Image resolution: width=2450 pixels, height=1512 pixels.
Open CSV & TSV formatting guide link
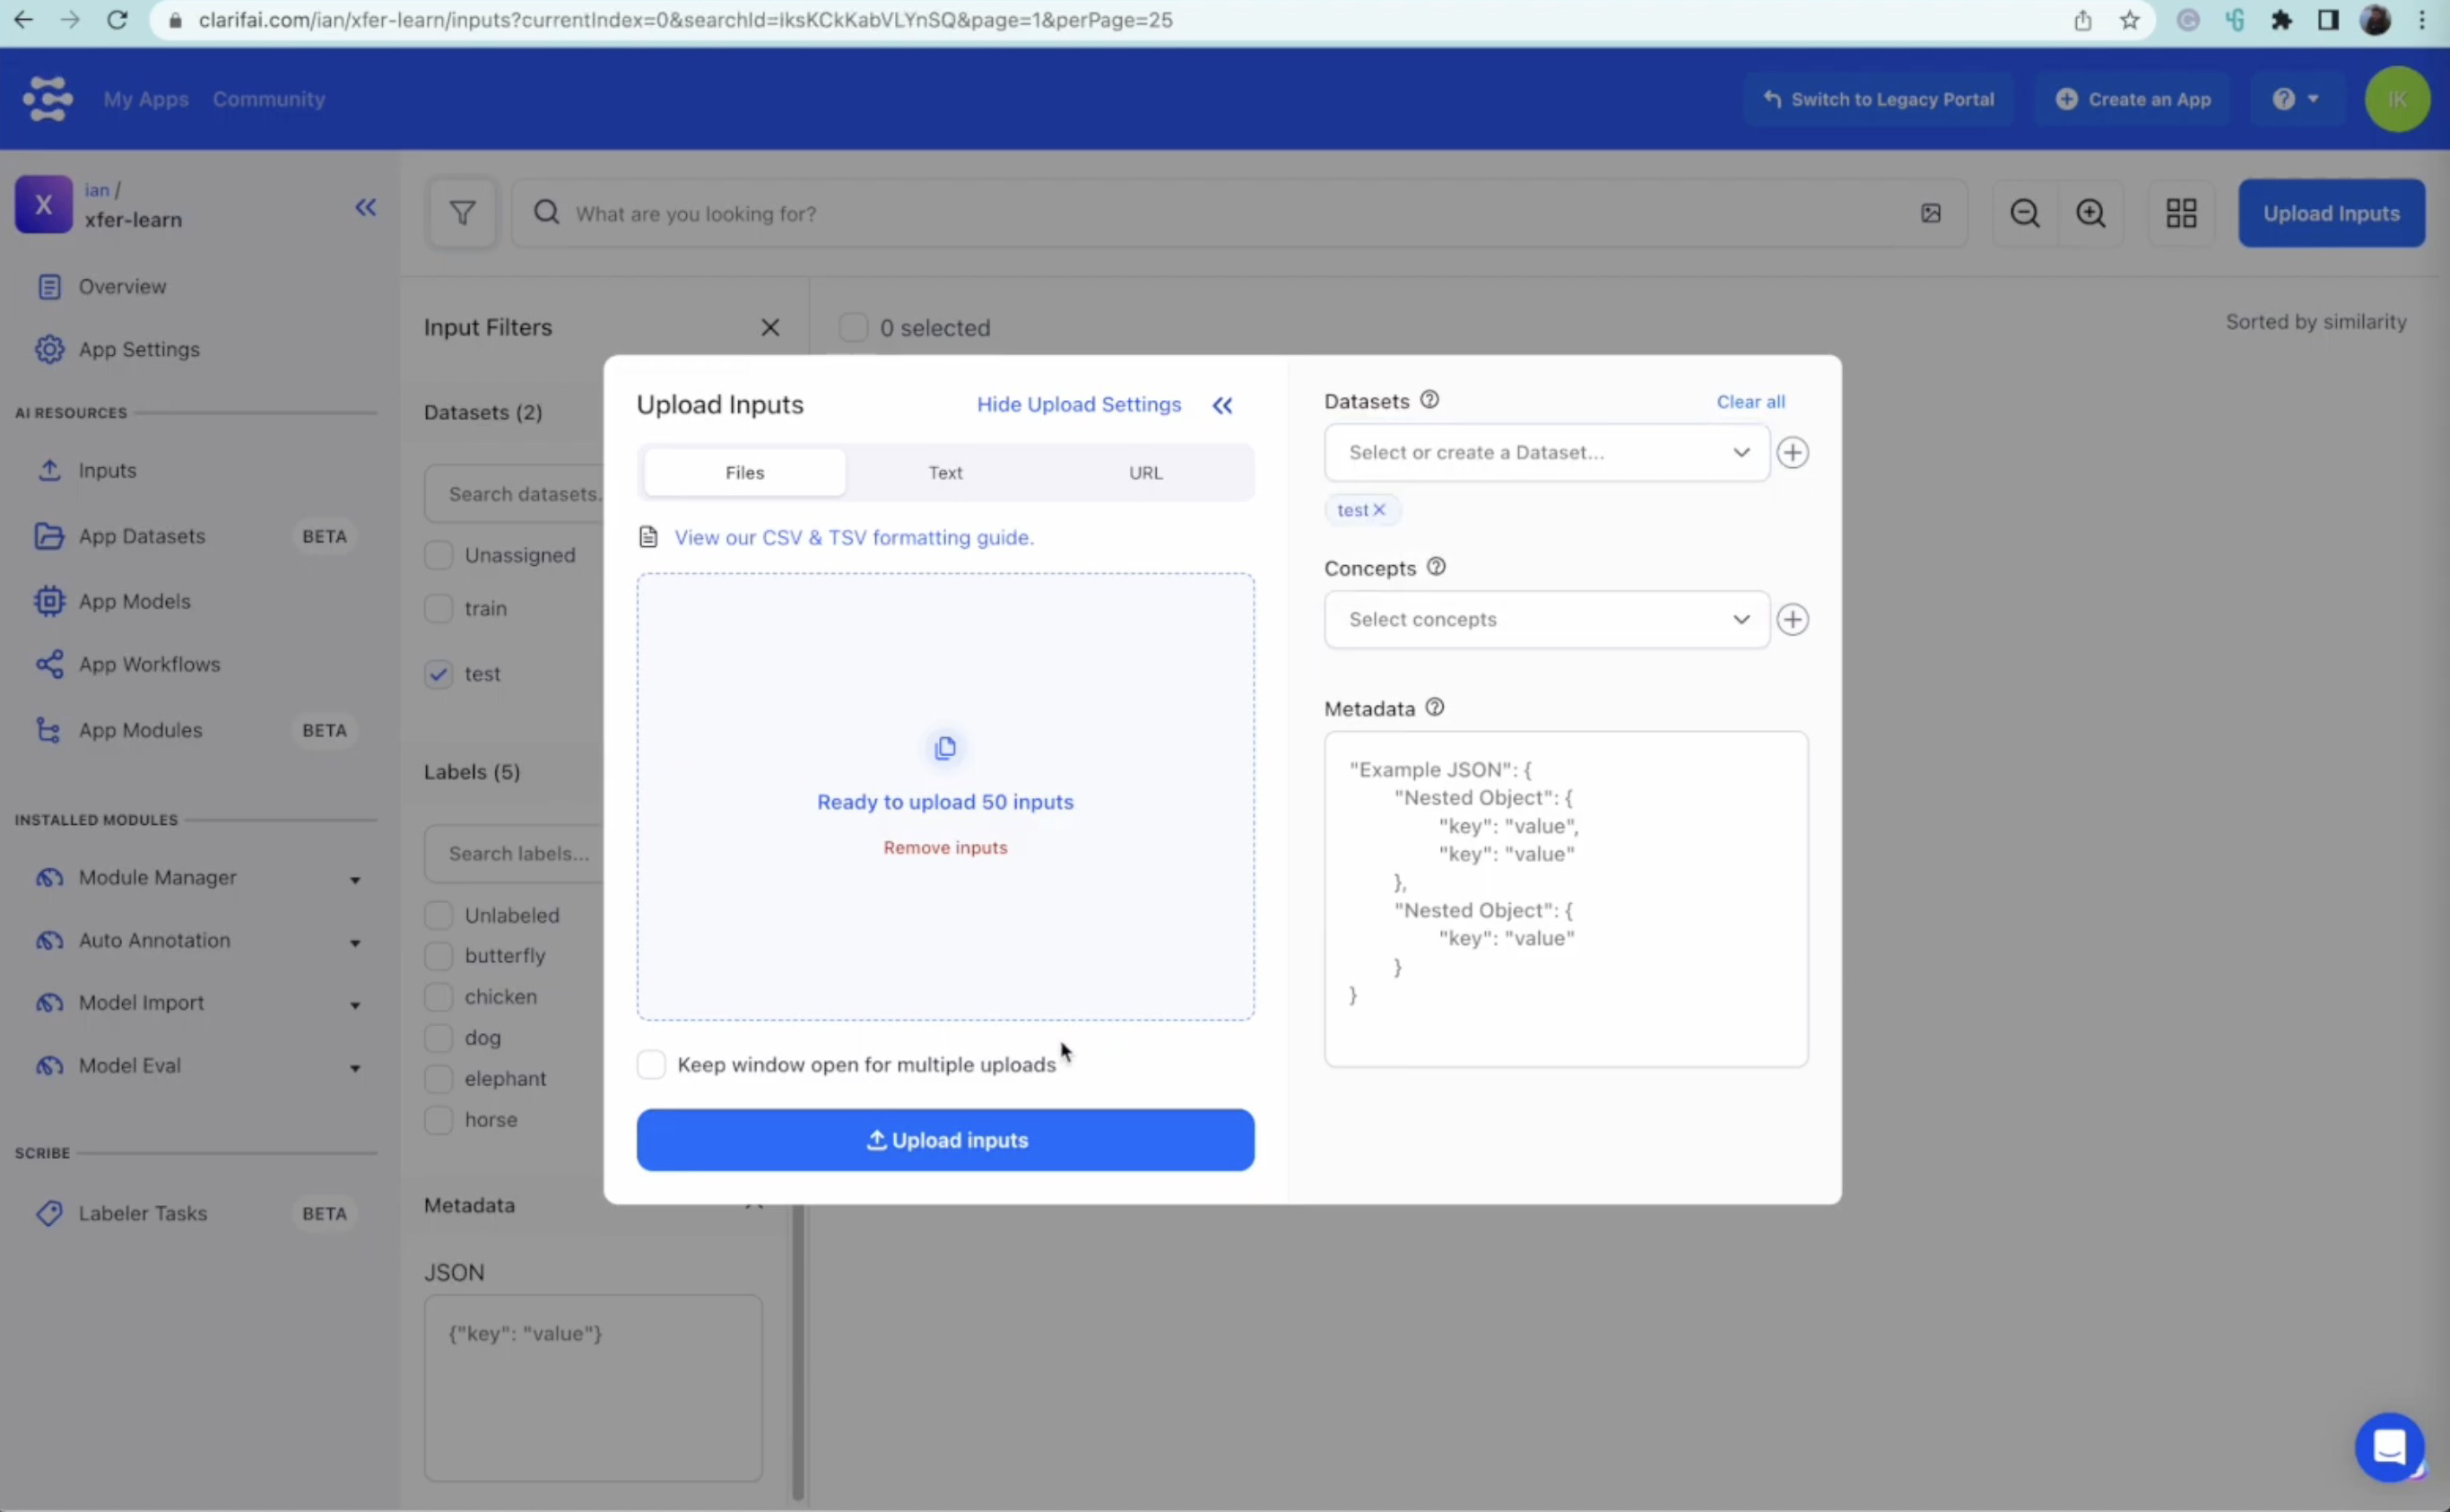(x=853, y=538)
